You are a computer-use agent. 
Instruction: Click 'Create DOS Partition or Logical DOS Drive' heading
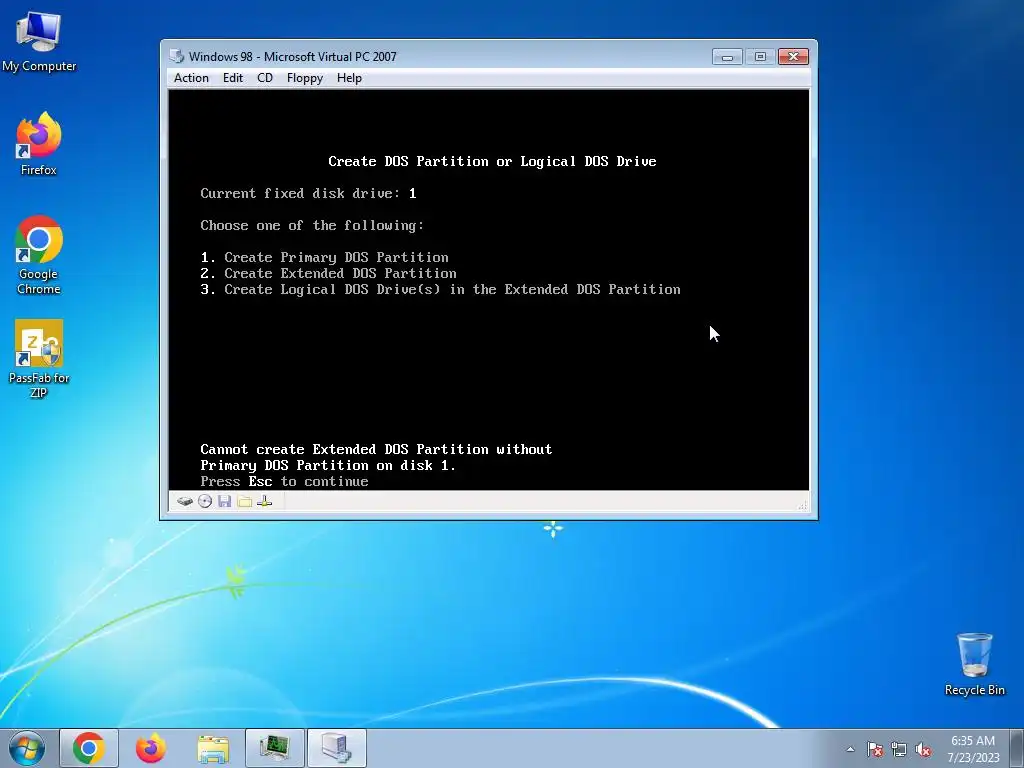coord(492,161)
